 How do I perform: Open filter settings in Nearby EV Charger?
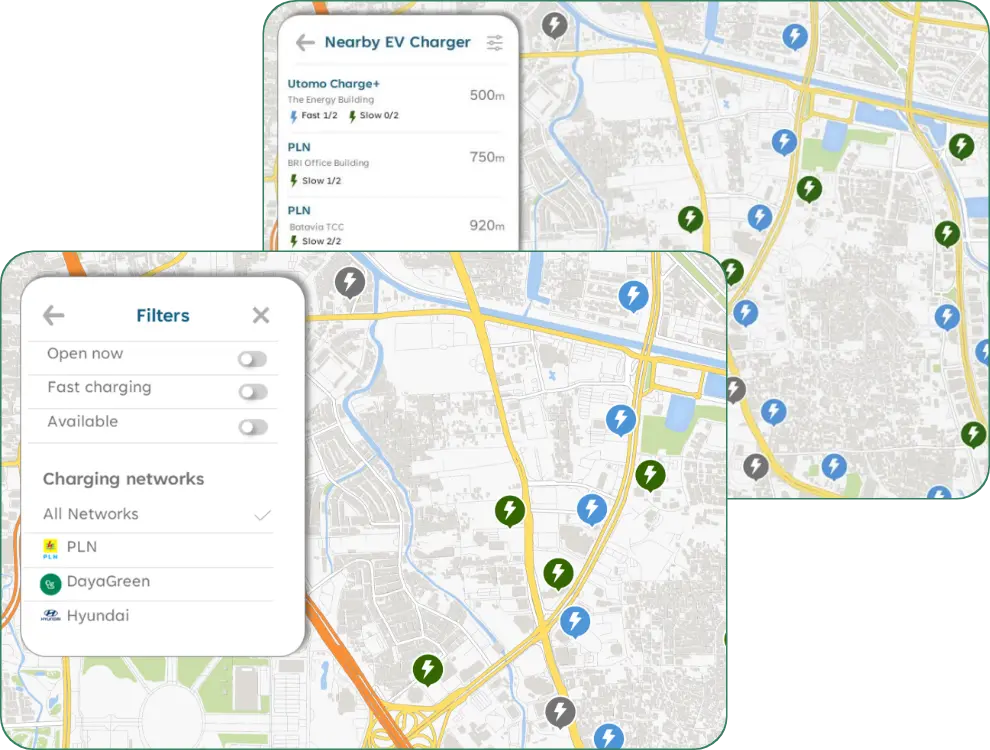pos(495,42)
